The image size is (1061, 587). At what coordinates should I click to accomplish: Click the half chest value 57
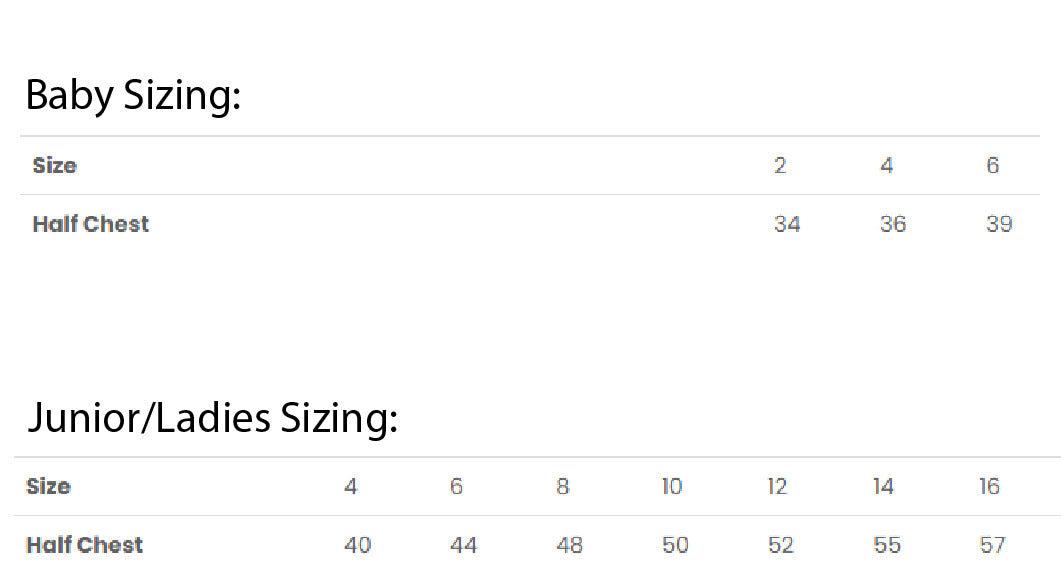(x=993, y=545)
